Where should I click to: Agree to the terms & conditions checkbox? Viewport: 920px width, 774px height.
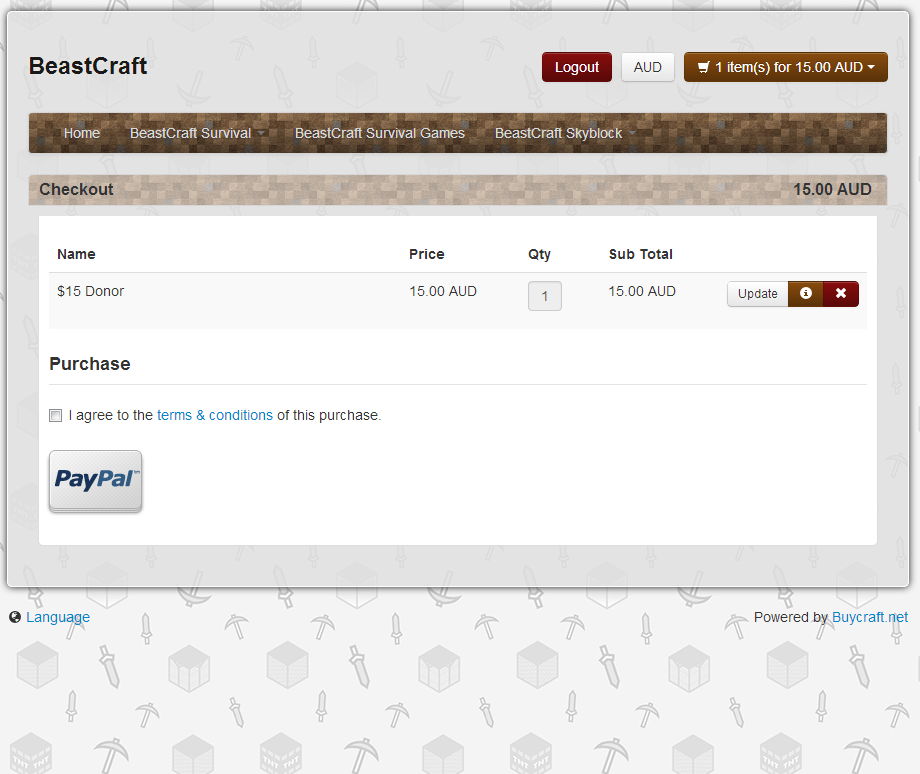pos(56,415)
